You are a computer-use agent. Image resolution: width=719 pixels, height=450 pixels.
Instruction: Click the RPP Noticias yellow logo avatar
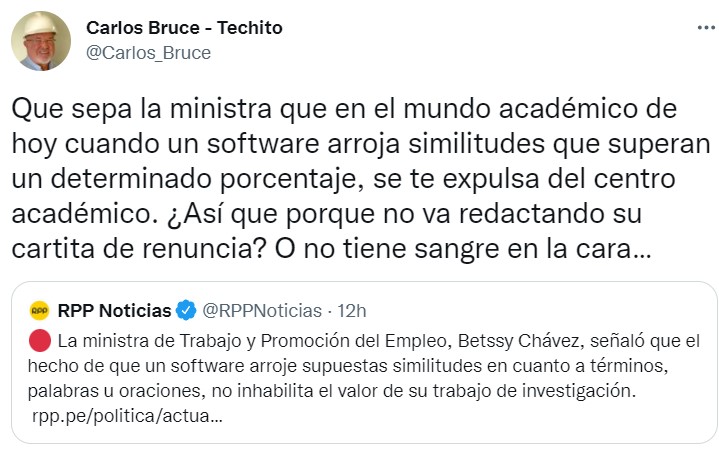(40, 310)
